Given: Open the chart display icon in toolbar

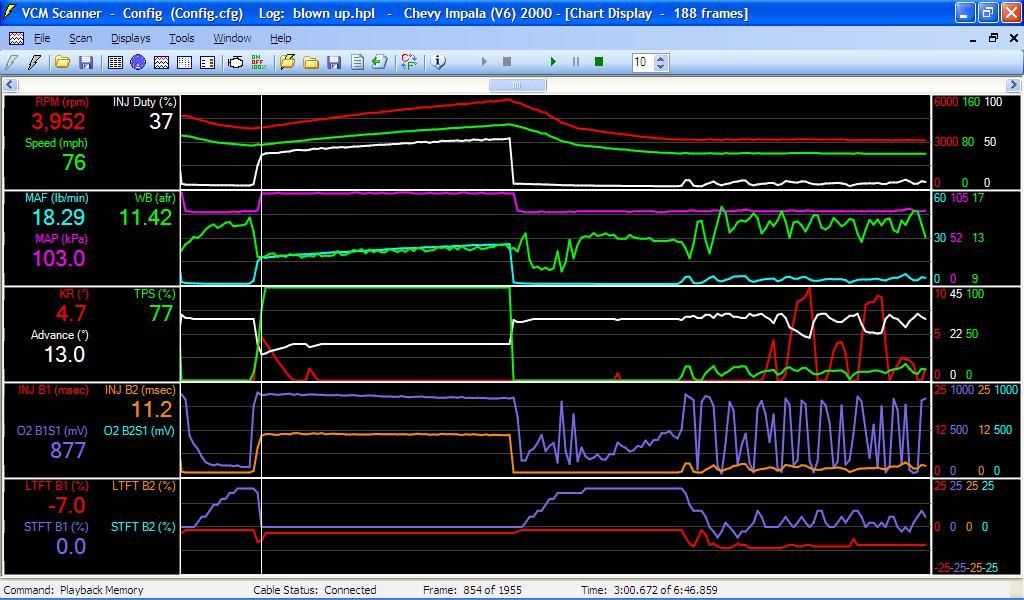Looking at the screenshot, I should click(161, 62).
